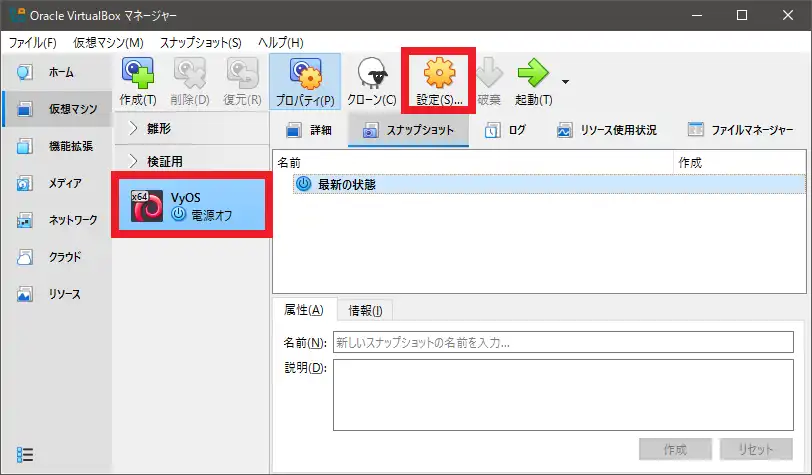The width and height of the screenshot is (812, 475).
Task: Open クラウド in the left sidebar
Action: [57, 257]
